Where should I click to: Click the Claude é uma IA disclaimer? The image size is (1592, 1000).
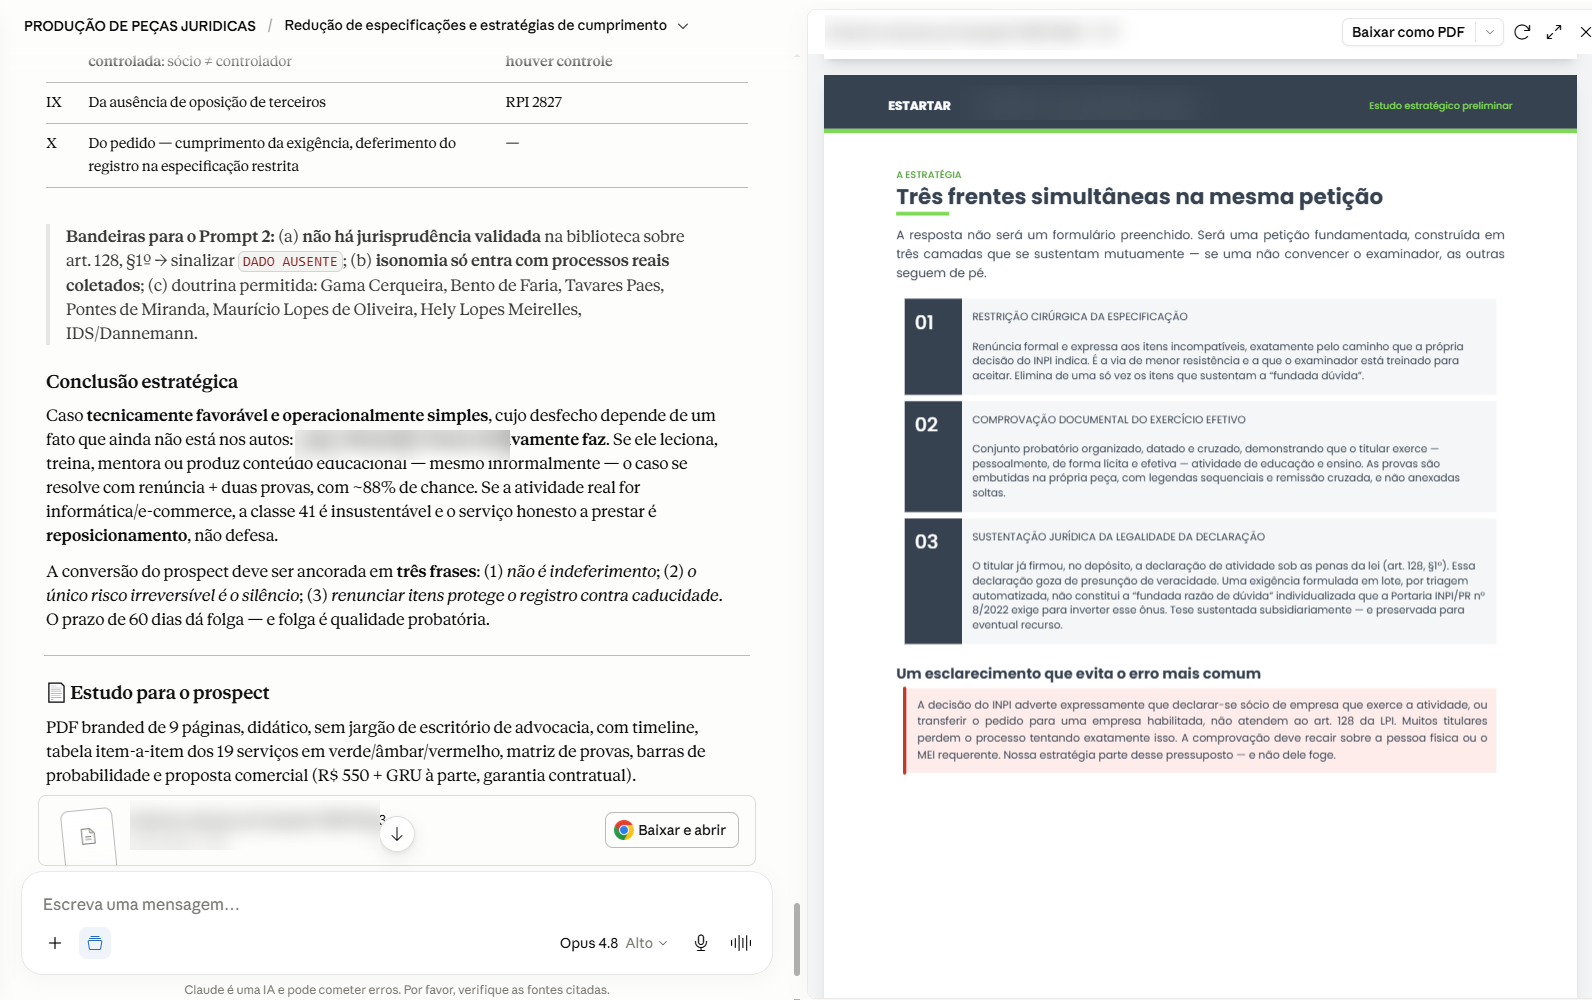pos(397,990)
